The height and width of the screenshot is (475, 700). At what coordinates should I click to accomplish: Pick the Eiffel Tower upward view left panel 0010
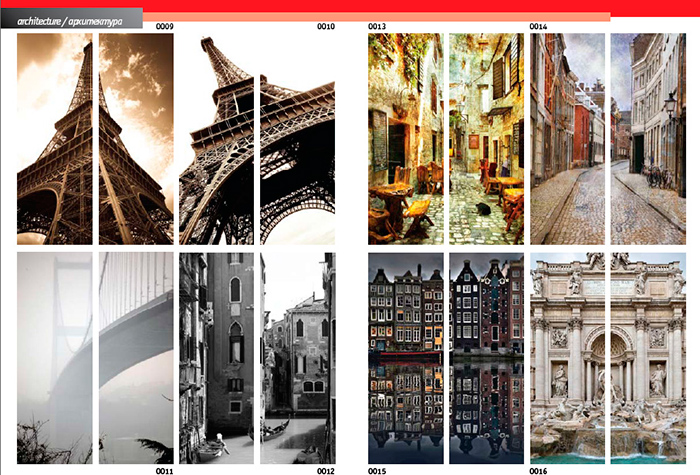[217, 139]
